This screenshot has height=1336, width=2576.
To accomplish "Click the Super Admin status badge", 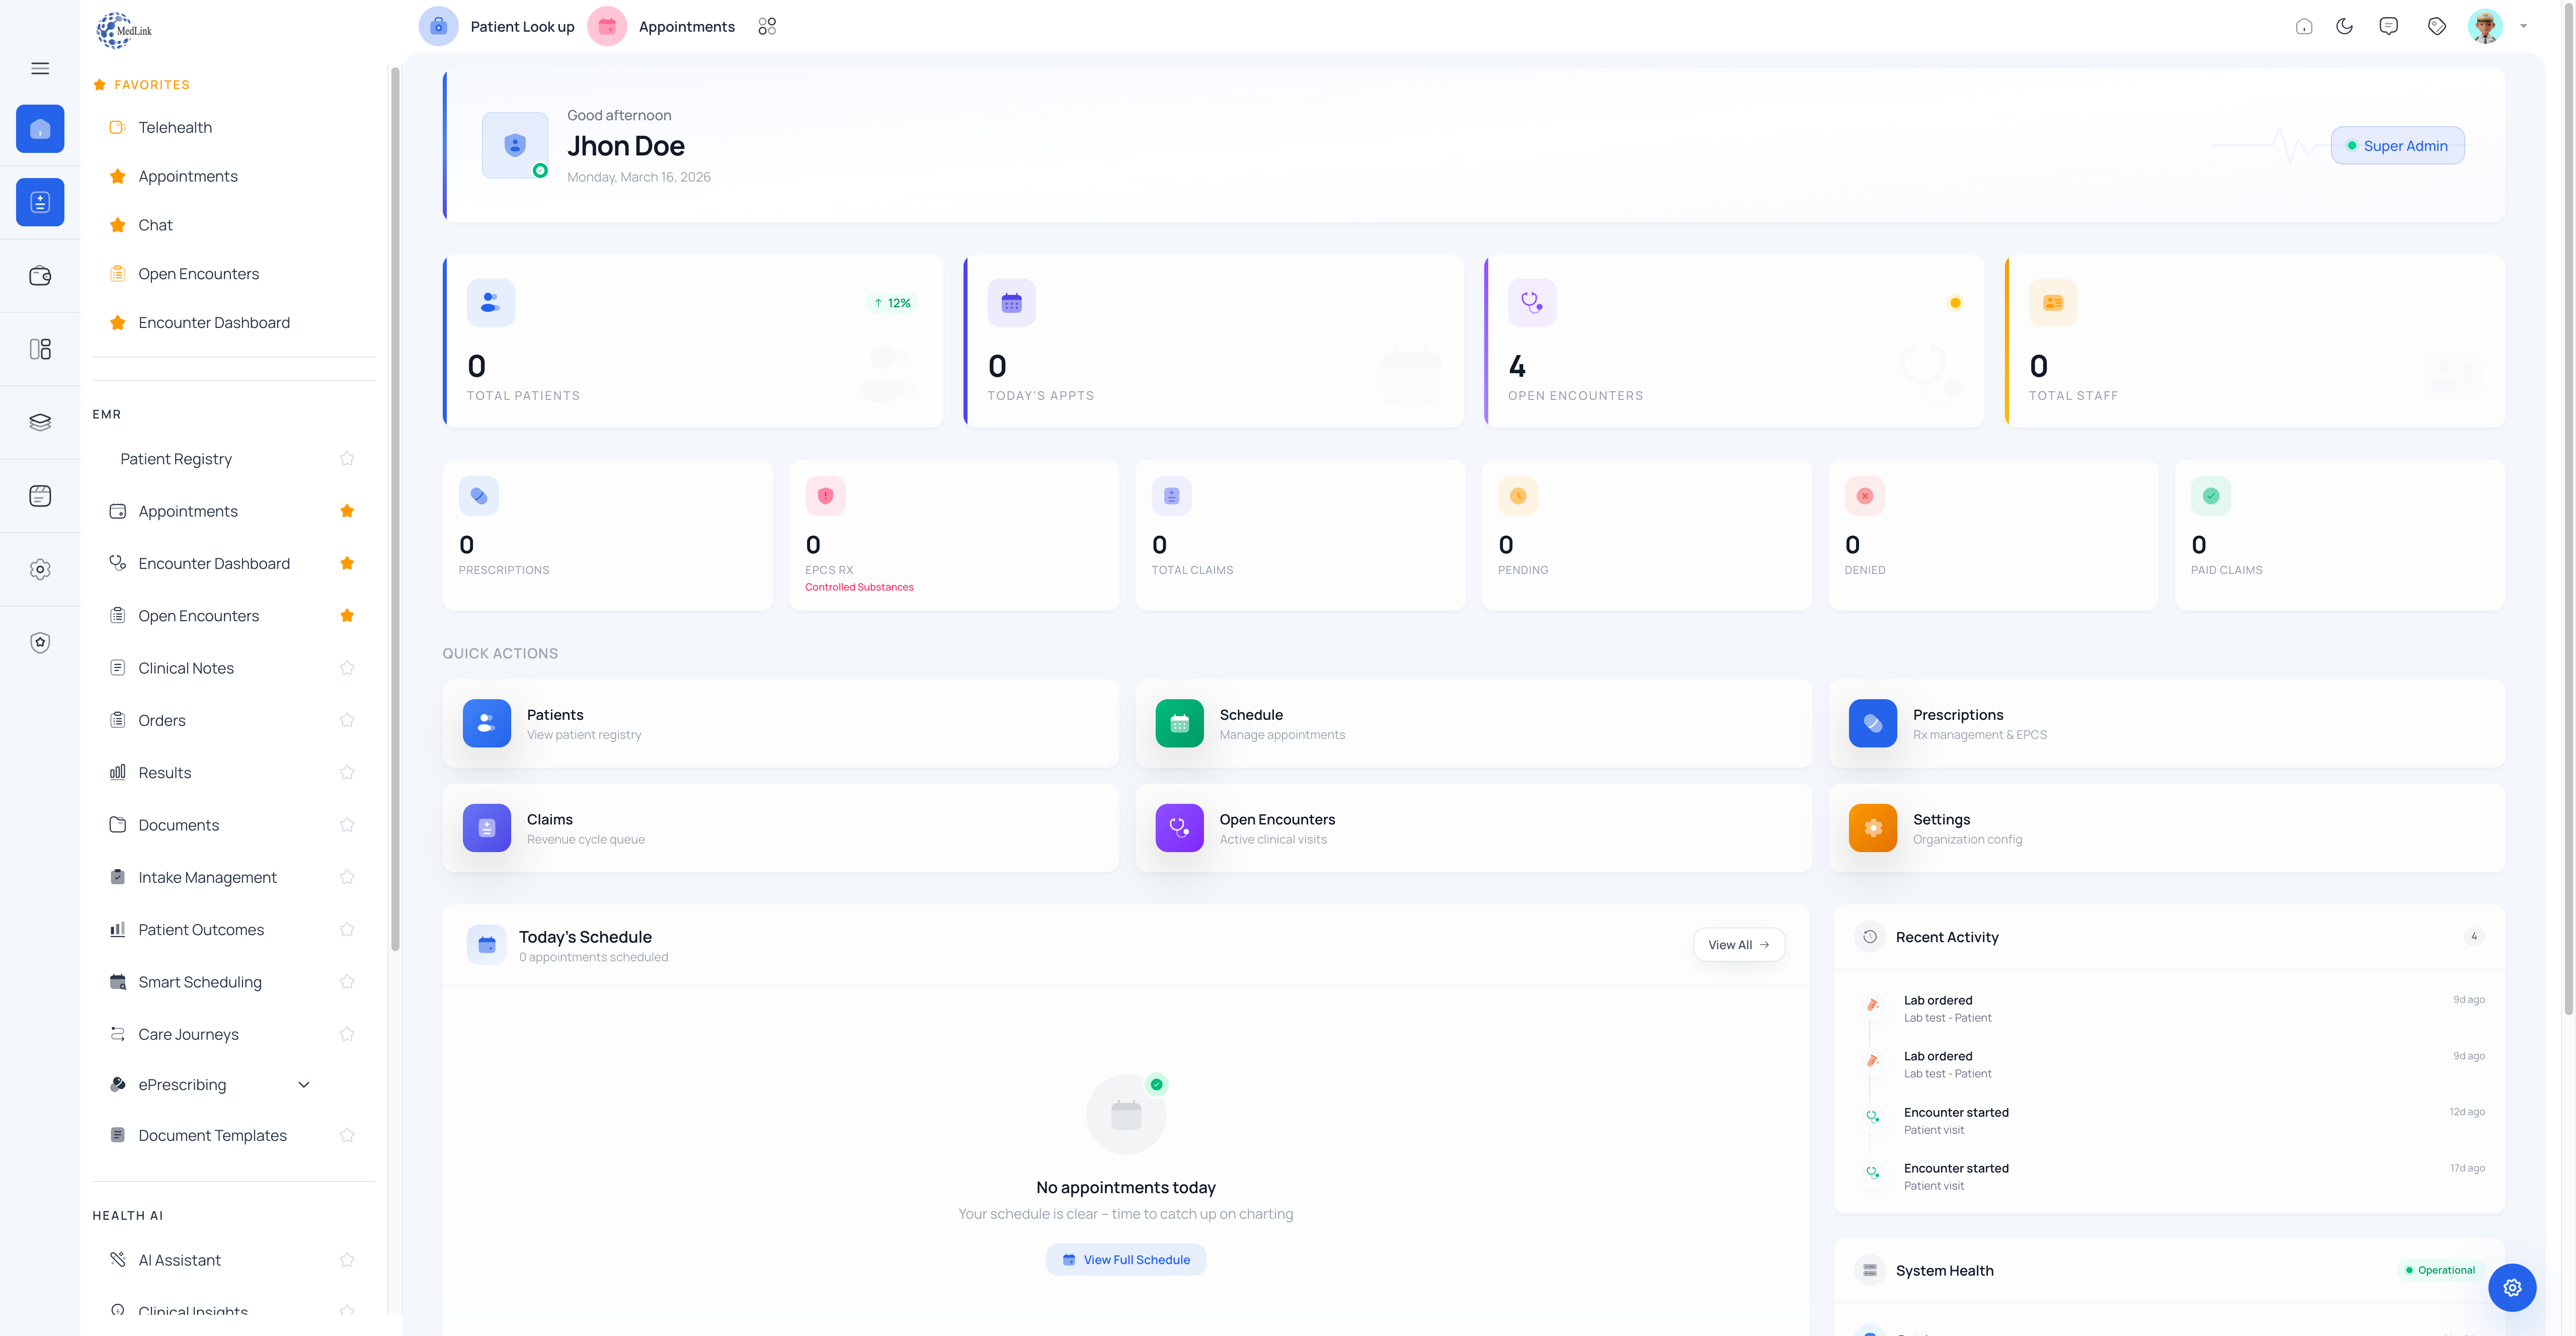I will (x=2397, y=145).
